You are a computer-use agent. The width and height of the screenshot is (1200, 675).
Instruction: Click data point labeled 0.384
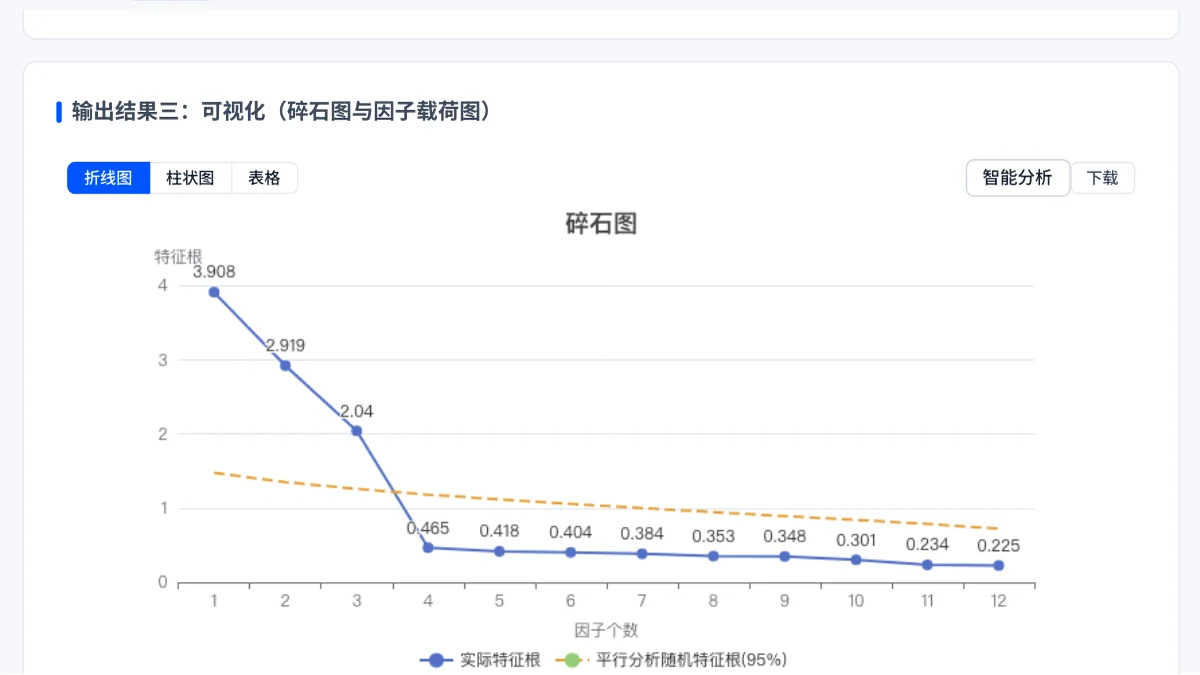(642, 553)
